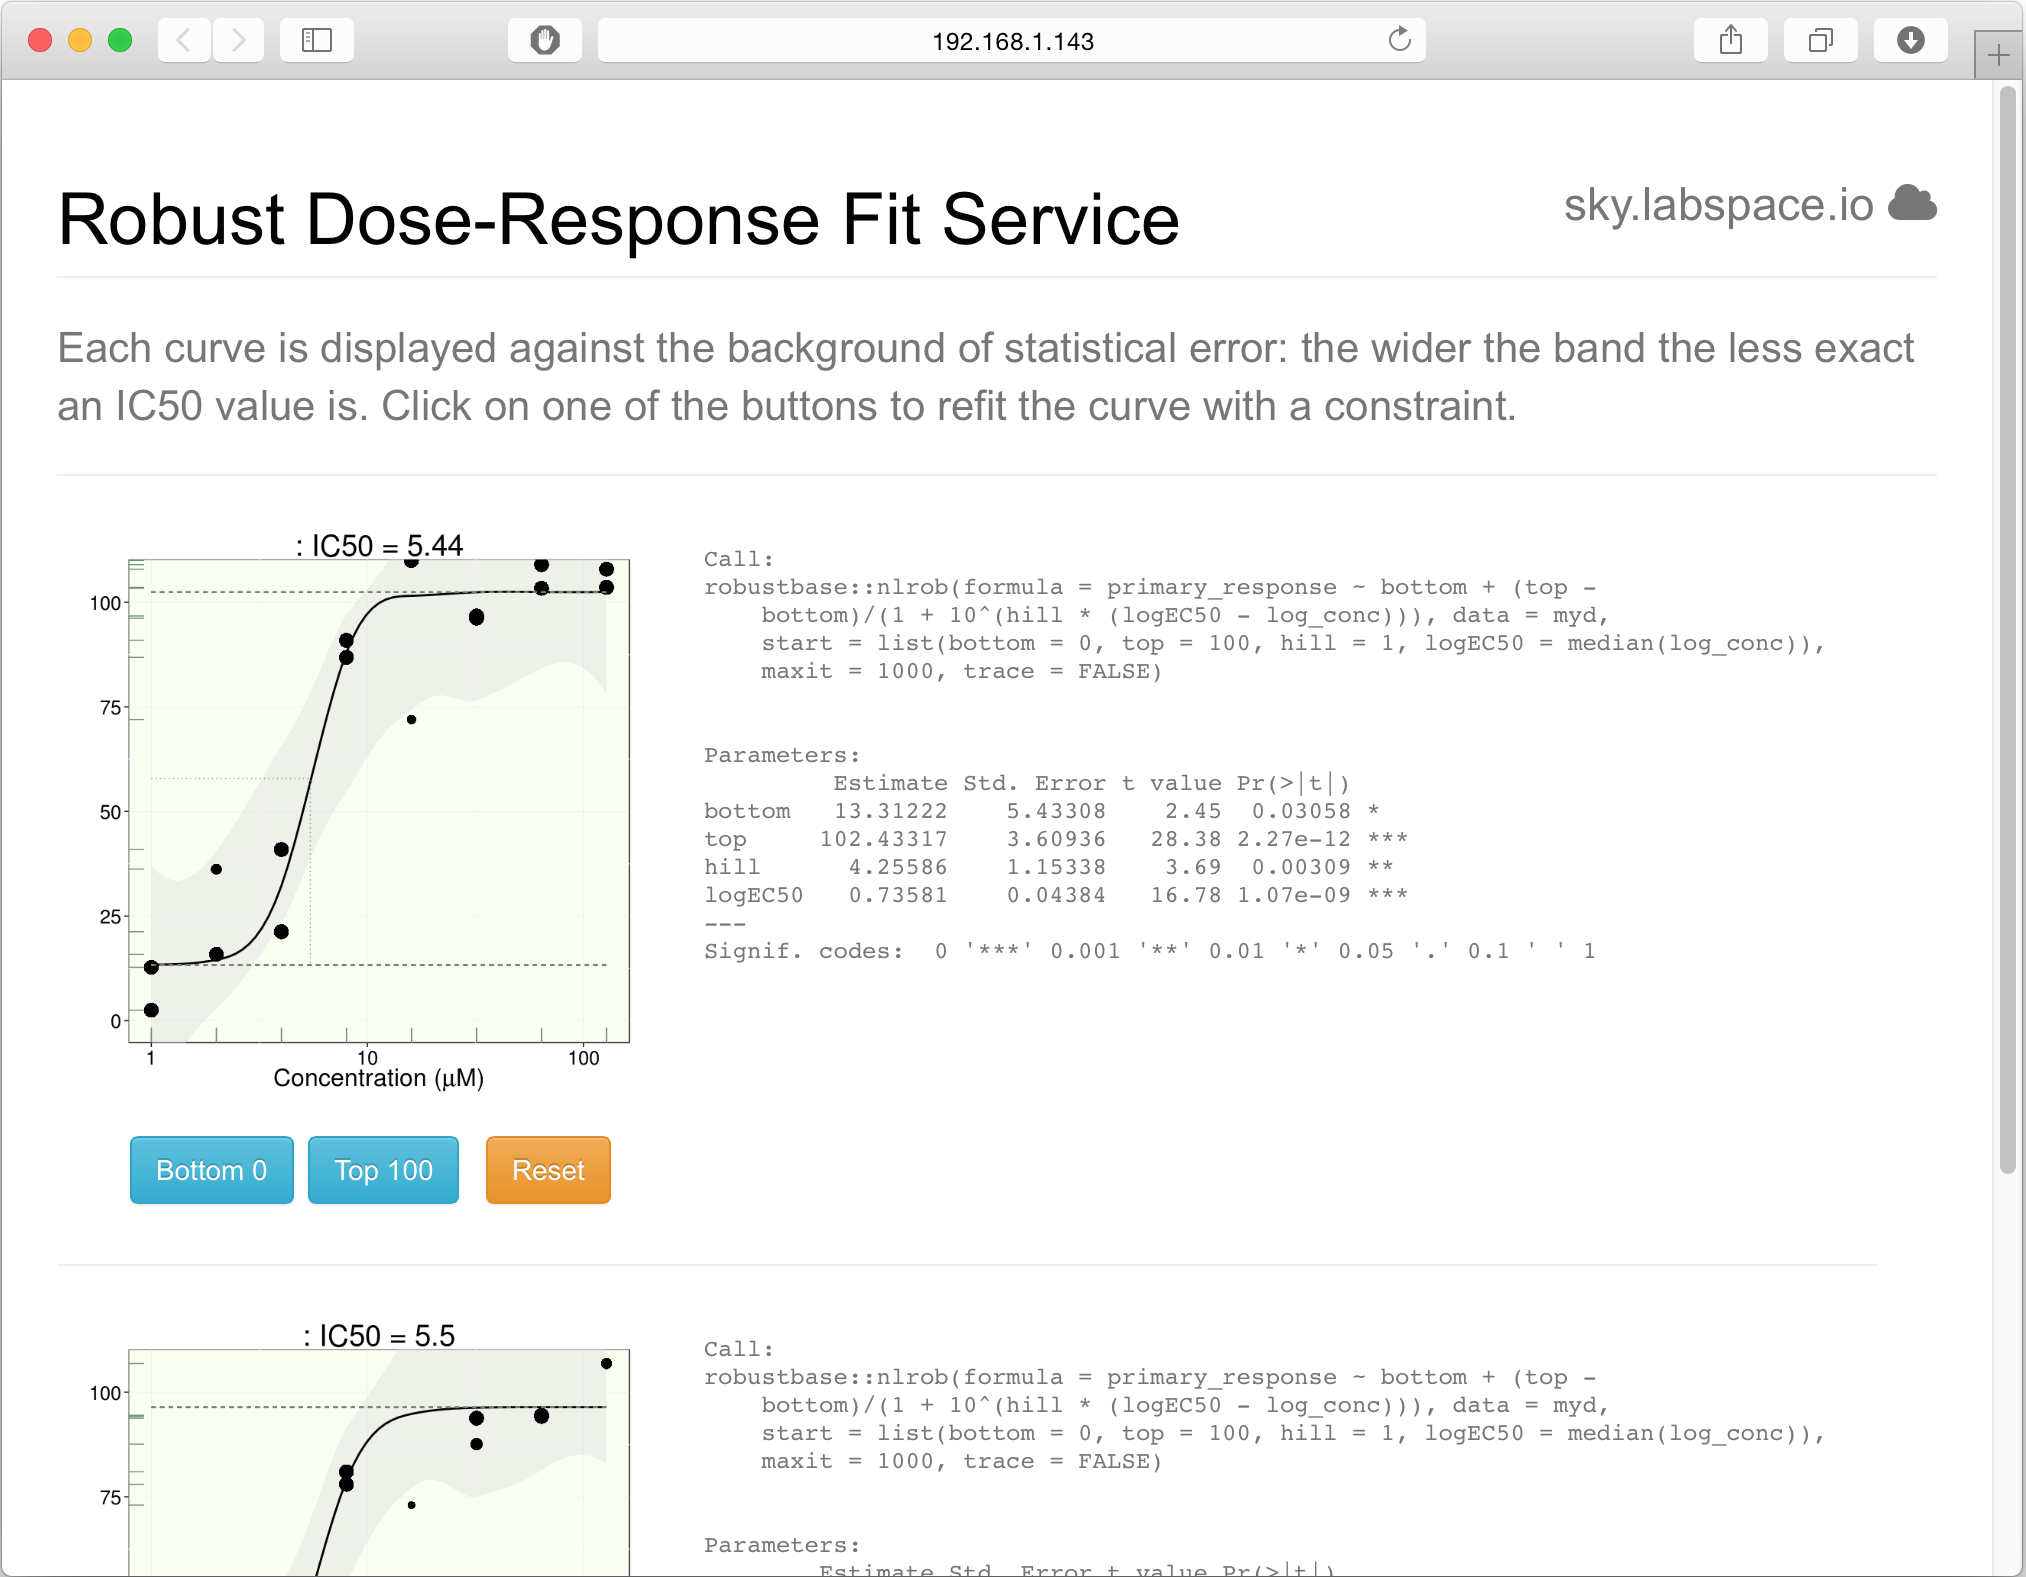
Task: Click the logEC50 estimate 0.73581
Action: pos(898,895)
